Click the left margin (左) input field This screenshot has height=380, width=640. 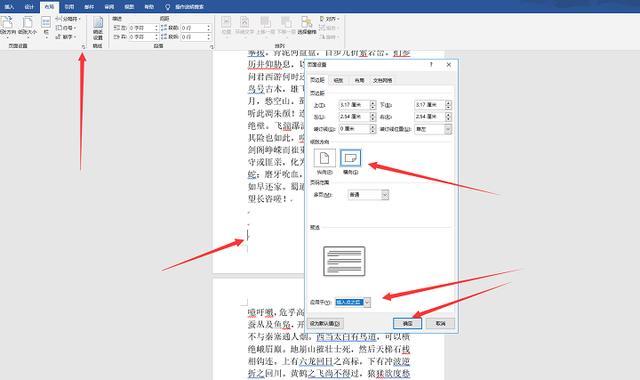pyautogui.click(x=354, y=117)
